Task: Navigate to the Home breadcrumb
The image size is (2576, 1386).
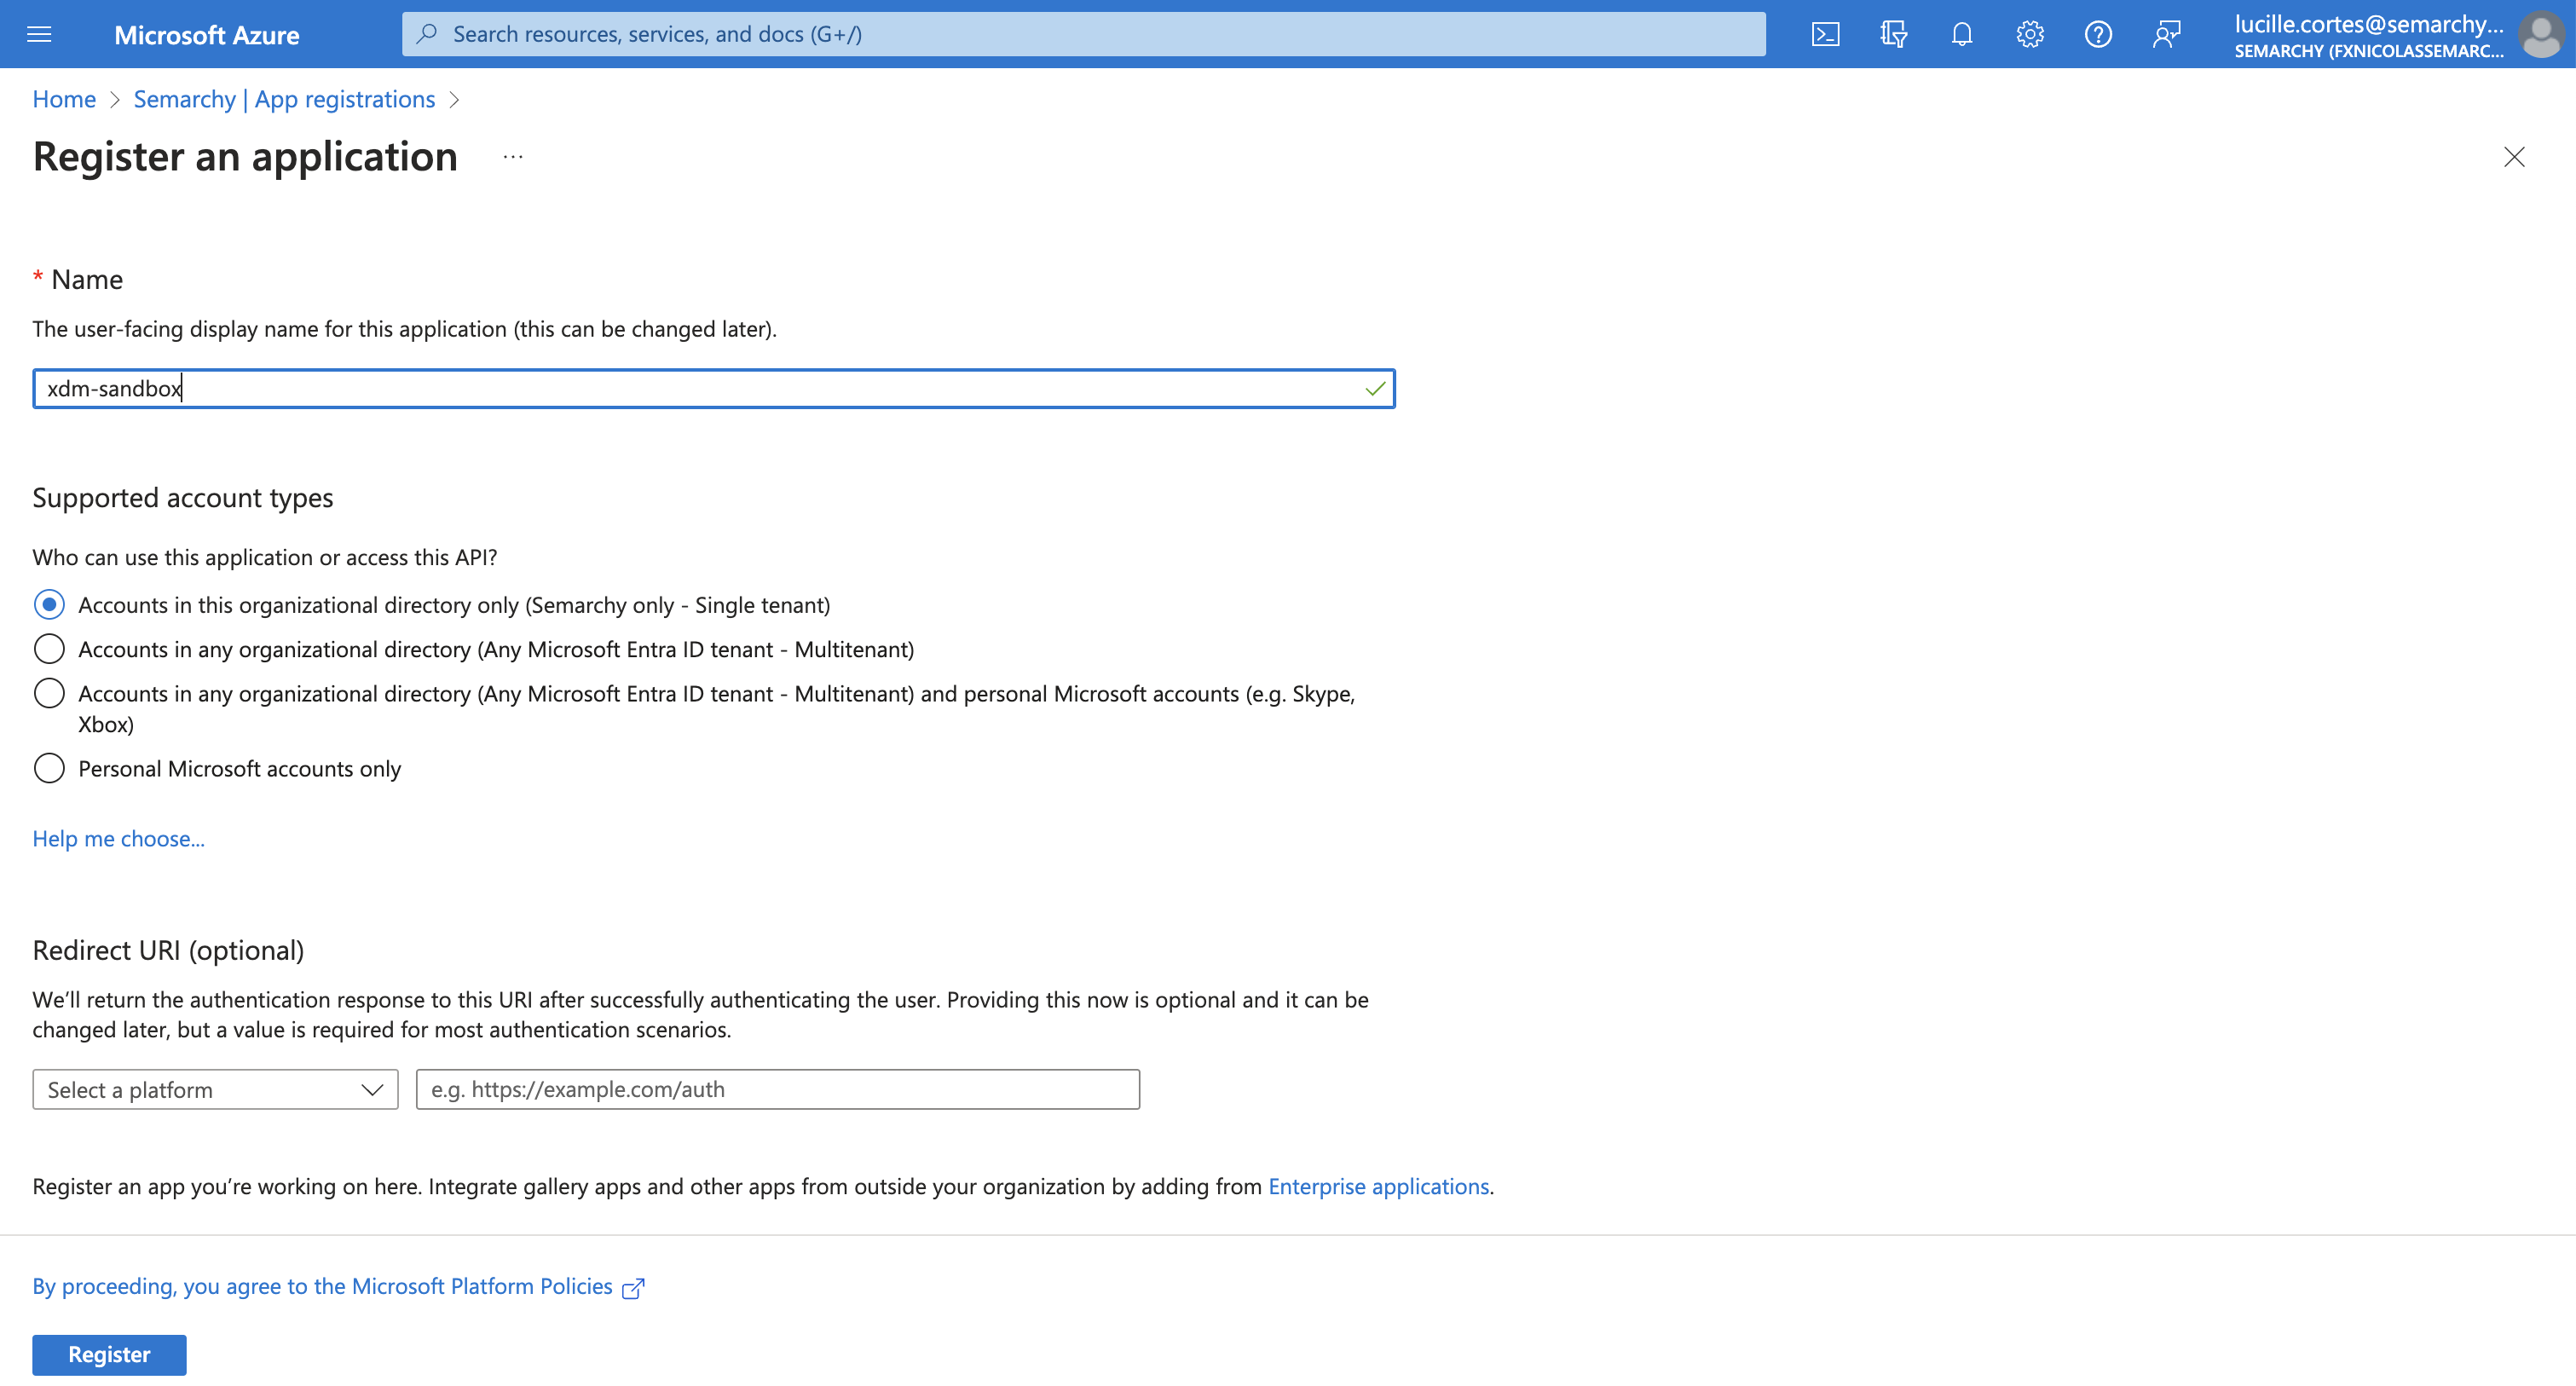Action: pyautogui.click(x=63, y=99)
